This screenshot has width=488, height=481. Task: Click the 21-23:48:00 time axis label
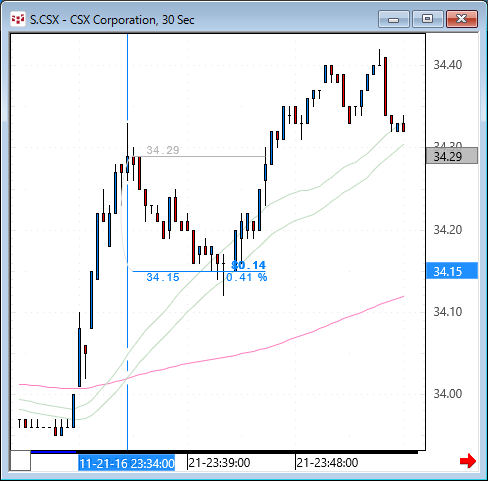coord(327,463)
